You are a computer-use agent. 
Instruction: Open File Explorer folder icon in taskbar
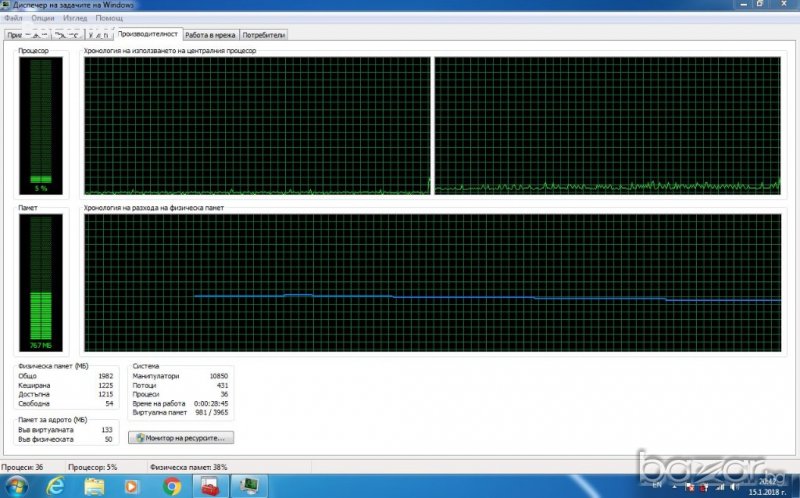pos(94,486)
